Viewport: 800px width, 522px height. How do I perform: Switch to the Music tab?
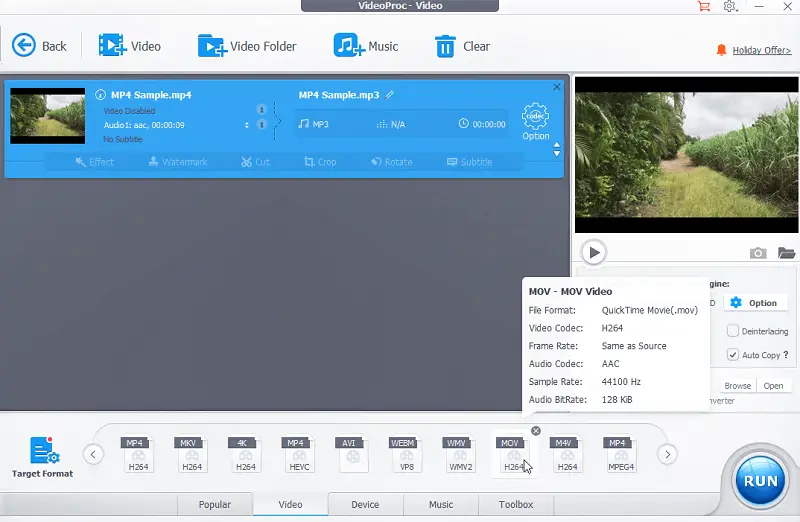tap(441, 504)
